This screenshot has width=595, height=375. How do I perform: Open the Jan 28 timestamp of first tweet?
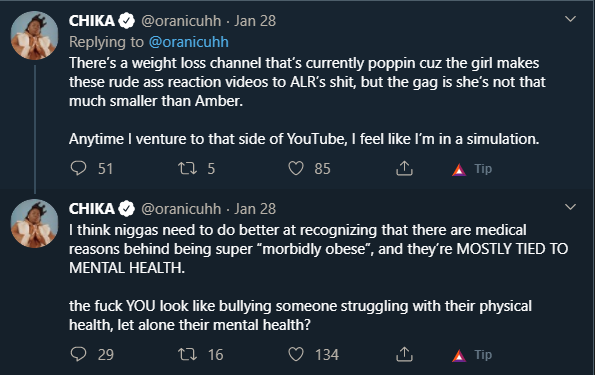point(255,21)
